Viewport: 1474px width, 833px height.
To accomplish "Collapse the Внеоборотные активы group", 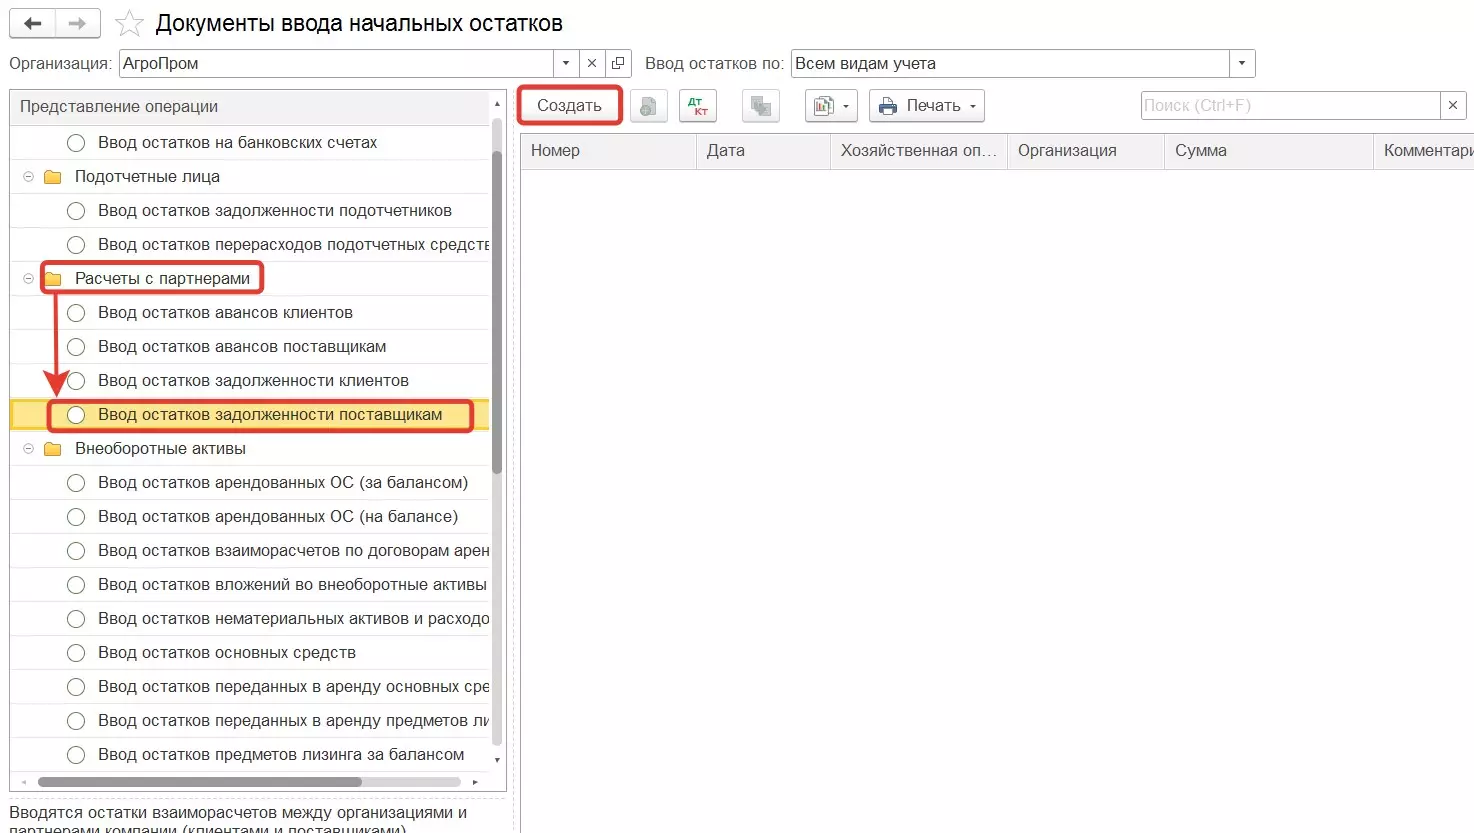I will tap(28, 449).
